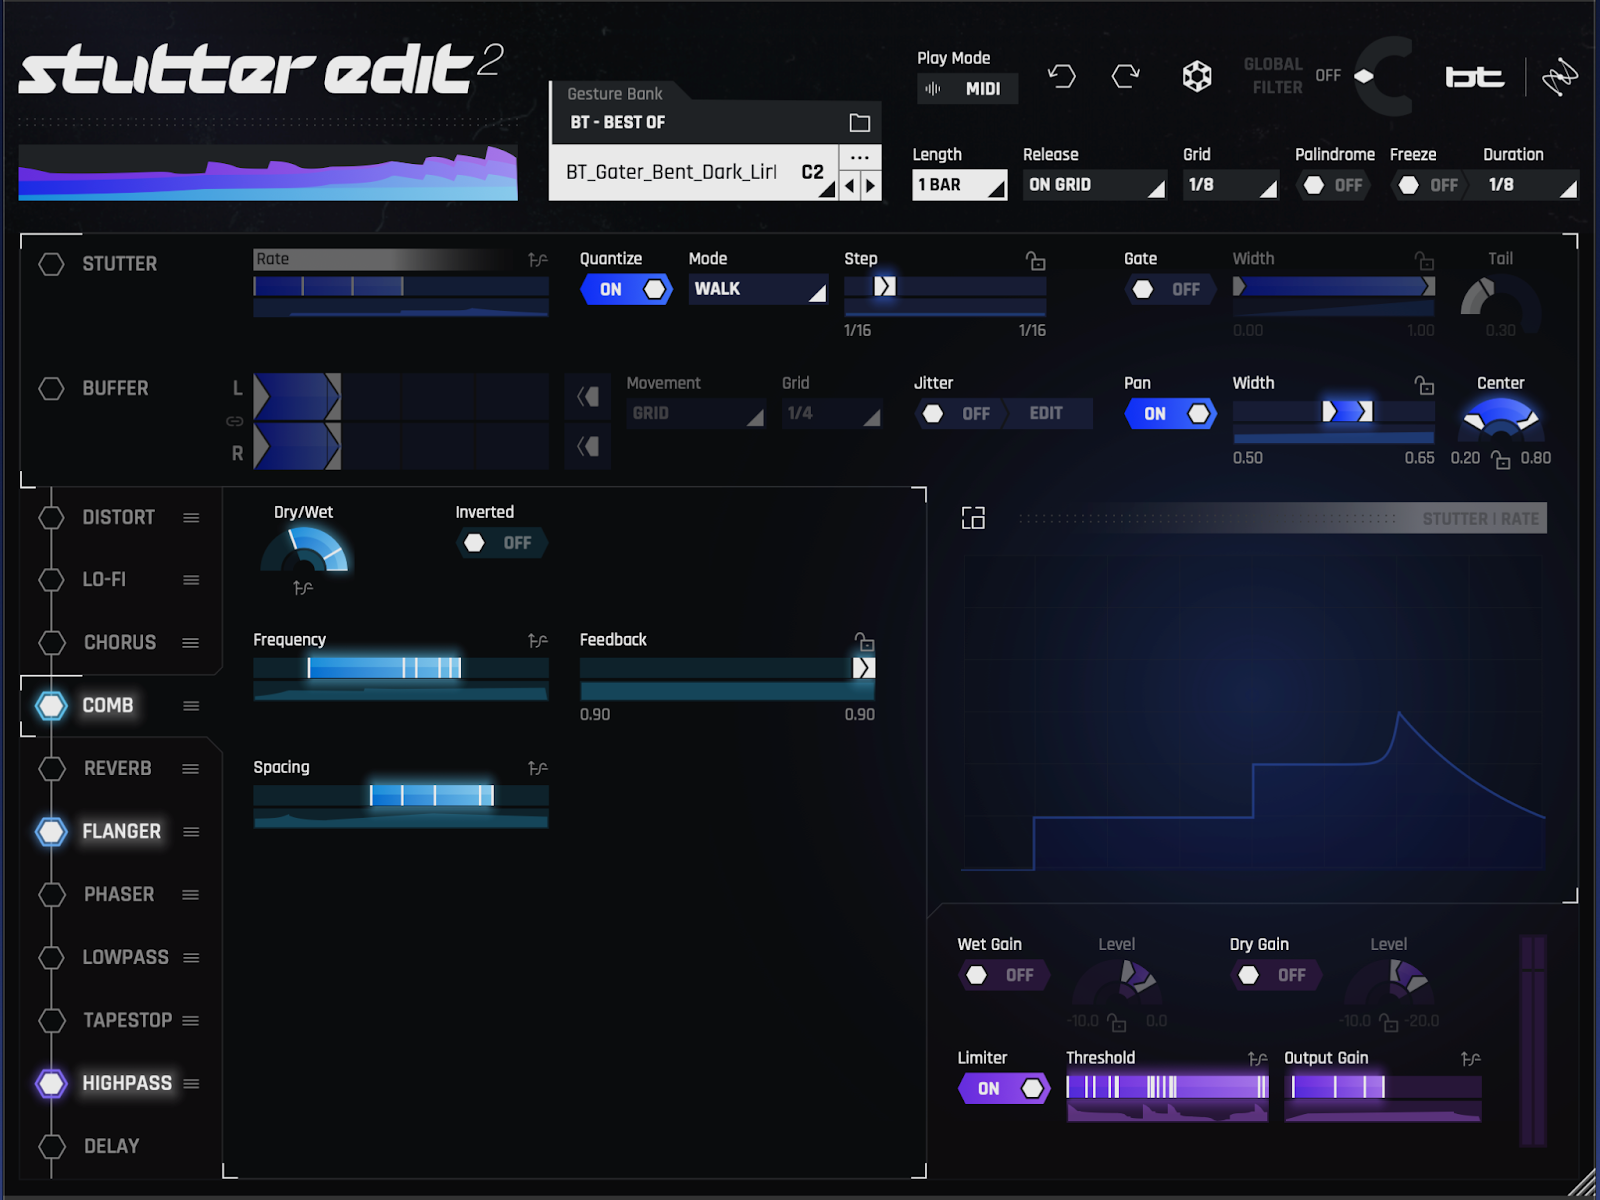Go to the next gesture with right arrow

click(870, 186)
